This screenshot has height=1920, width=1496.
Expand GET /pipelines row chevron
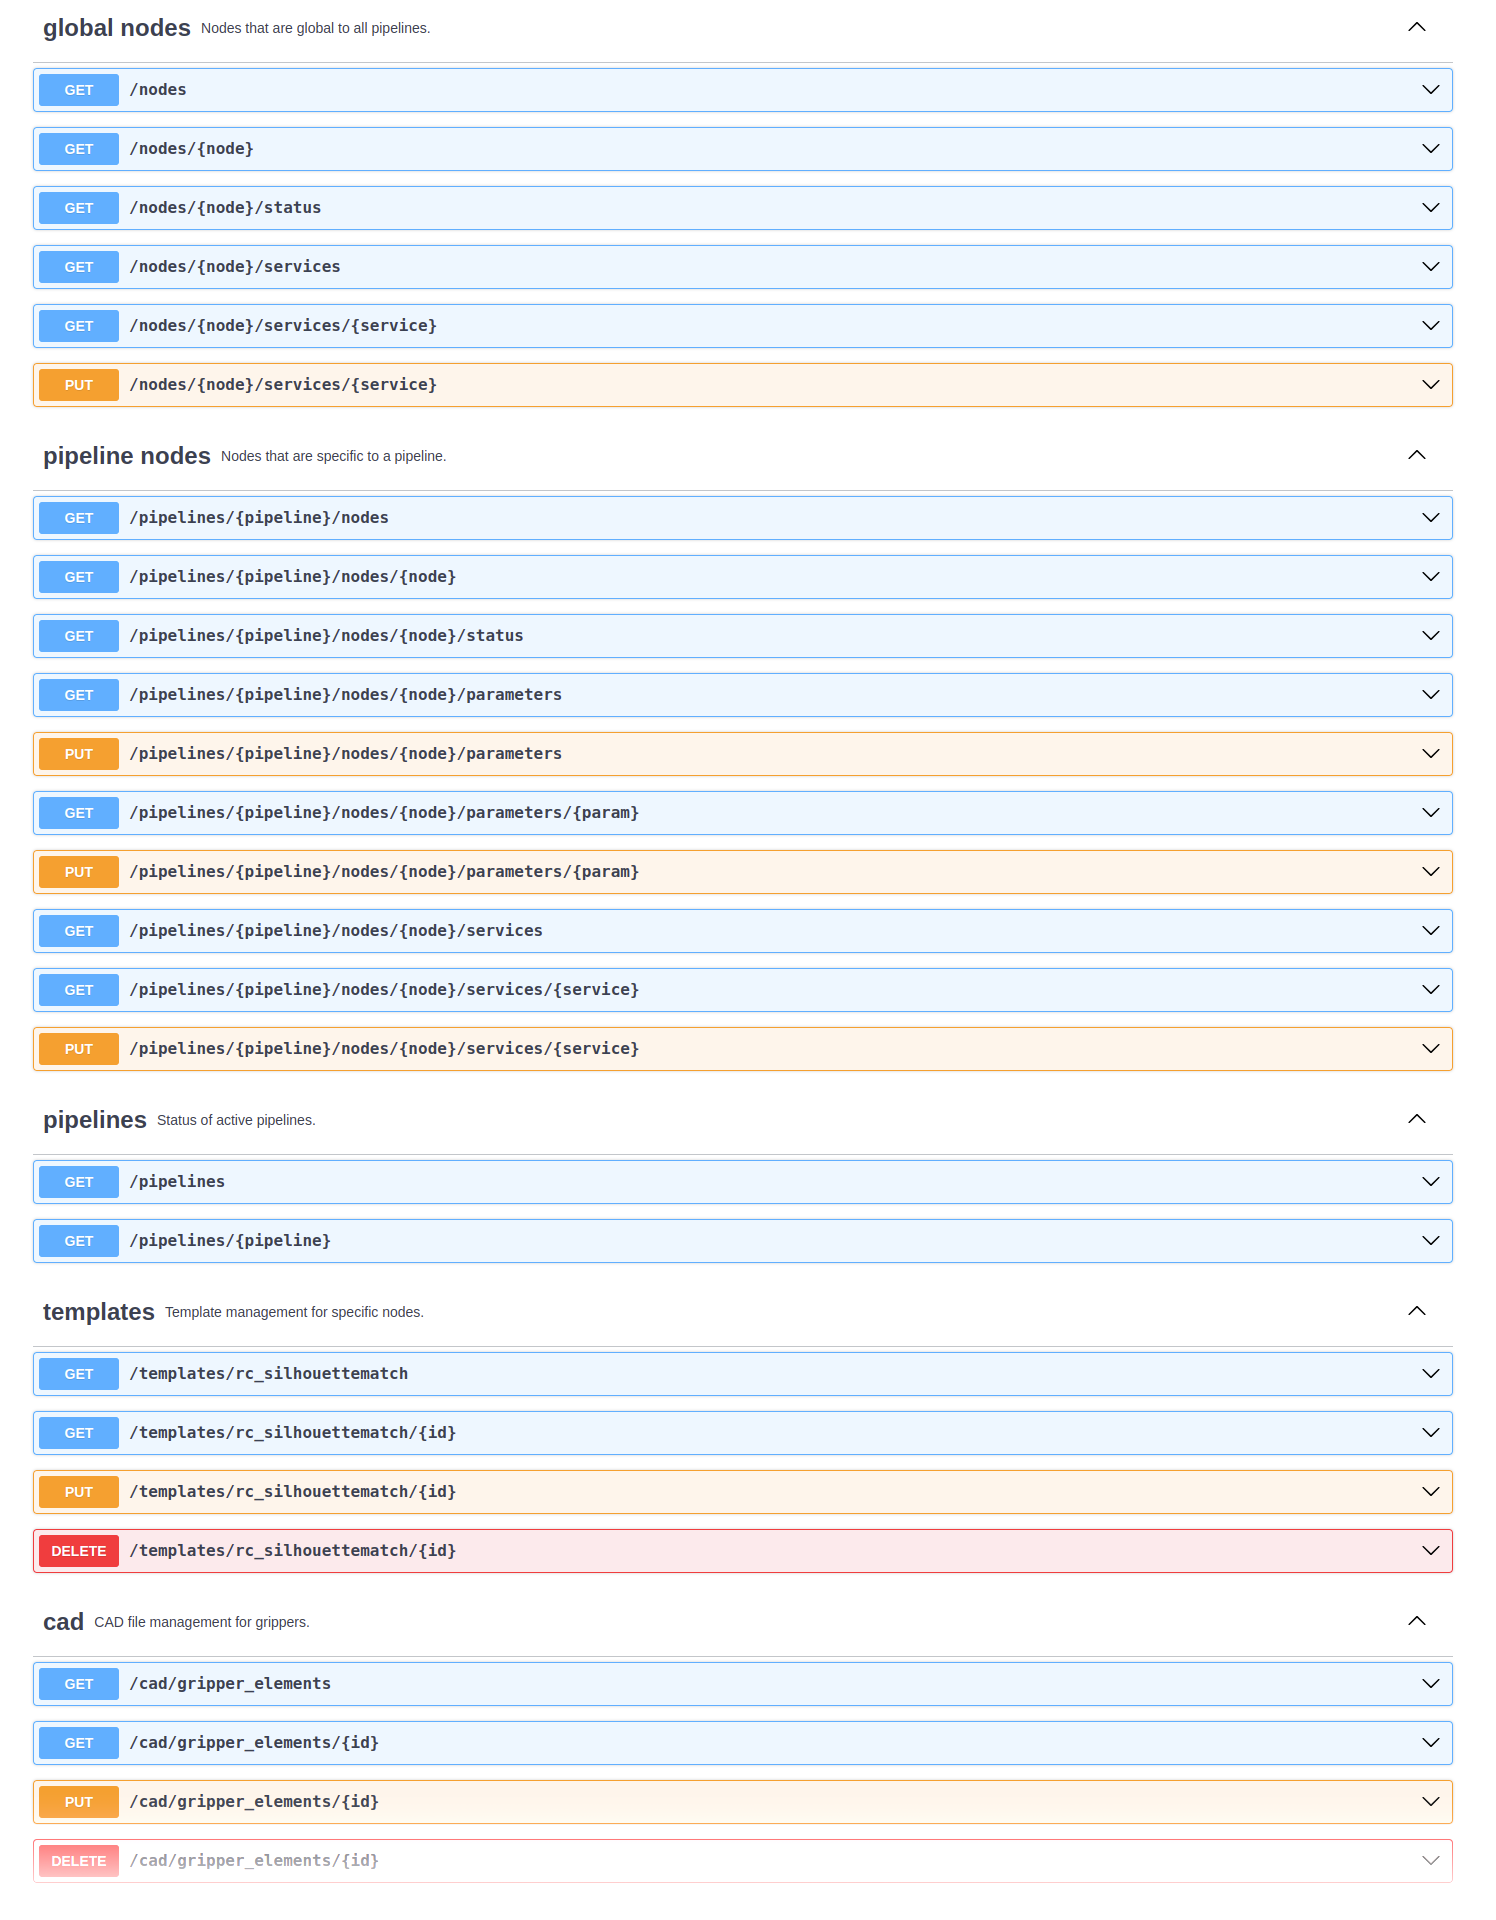point(1430,1182)
